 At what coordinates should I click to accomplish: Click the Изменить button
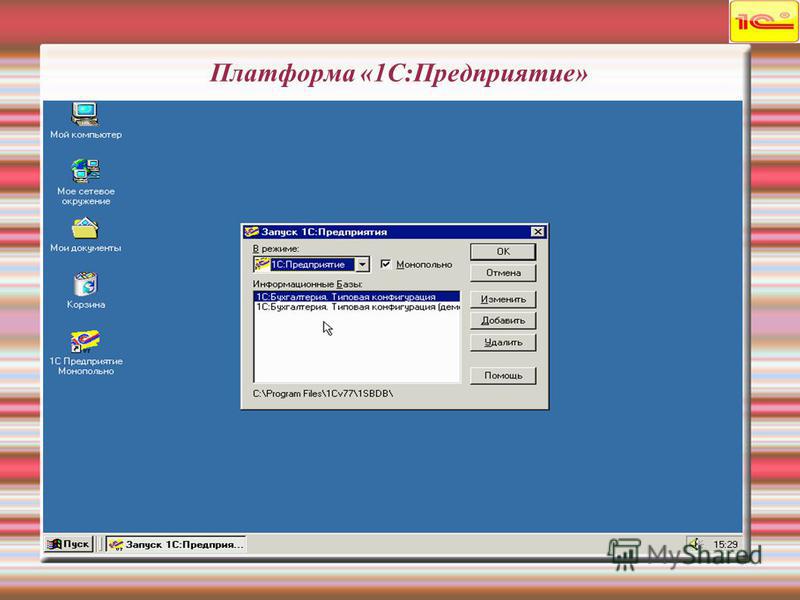503,299
